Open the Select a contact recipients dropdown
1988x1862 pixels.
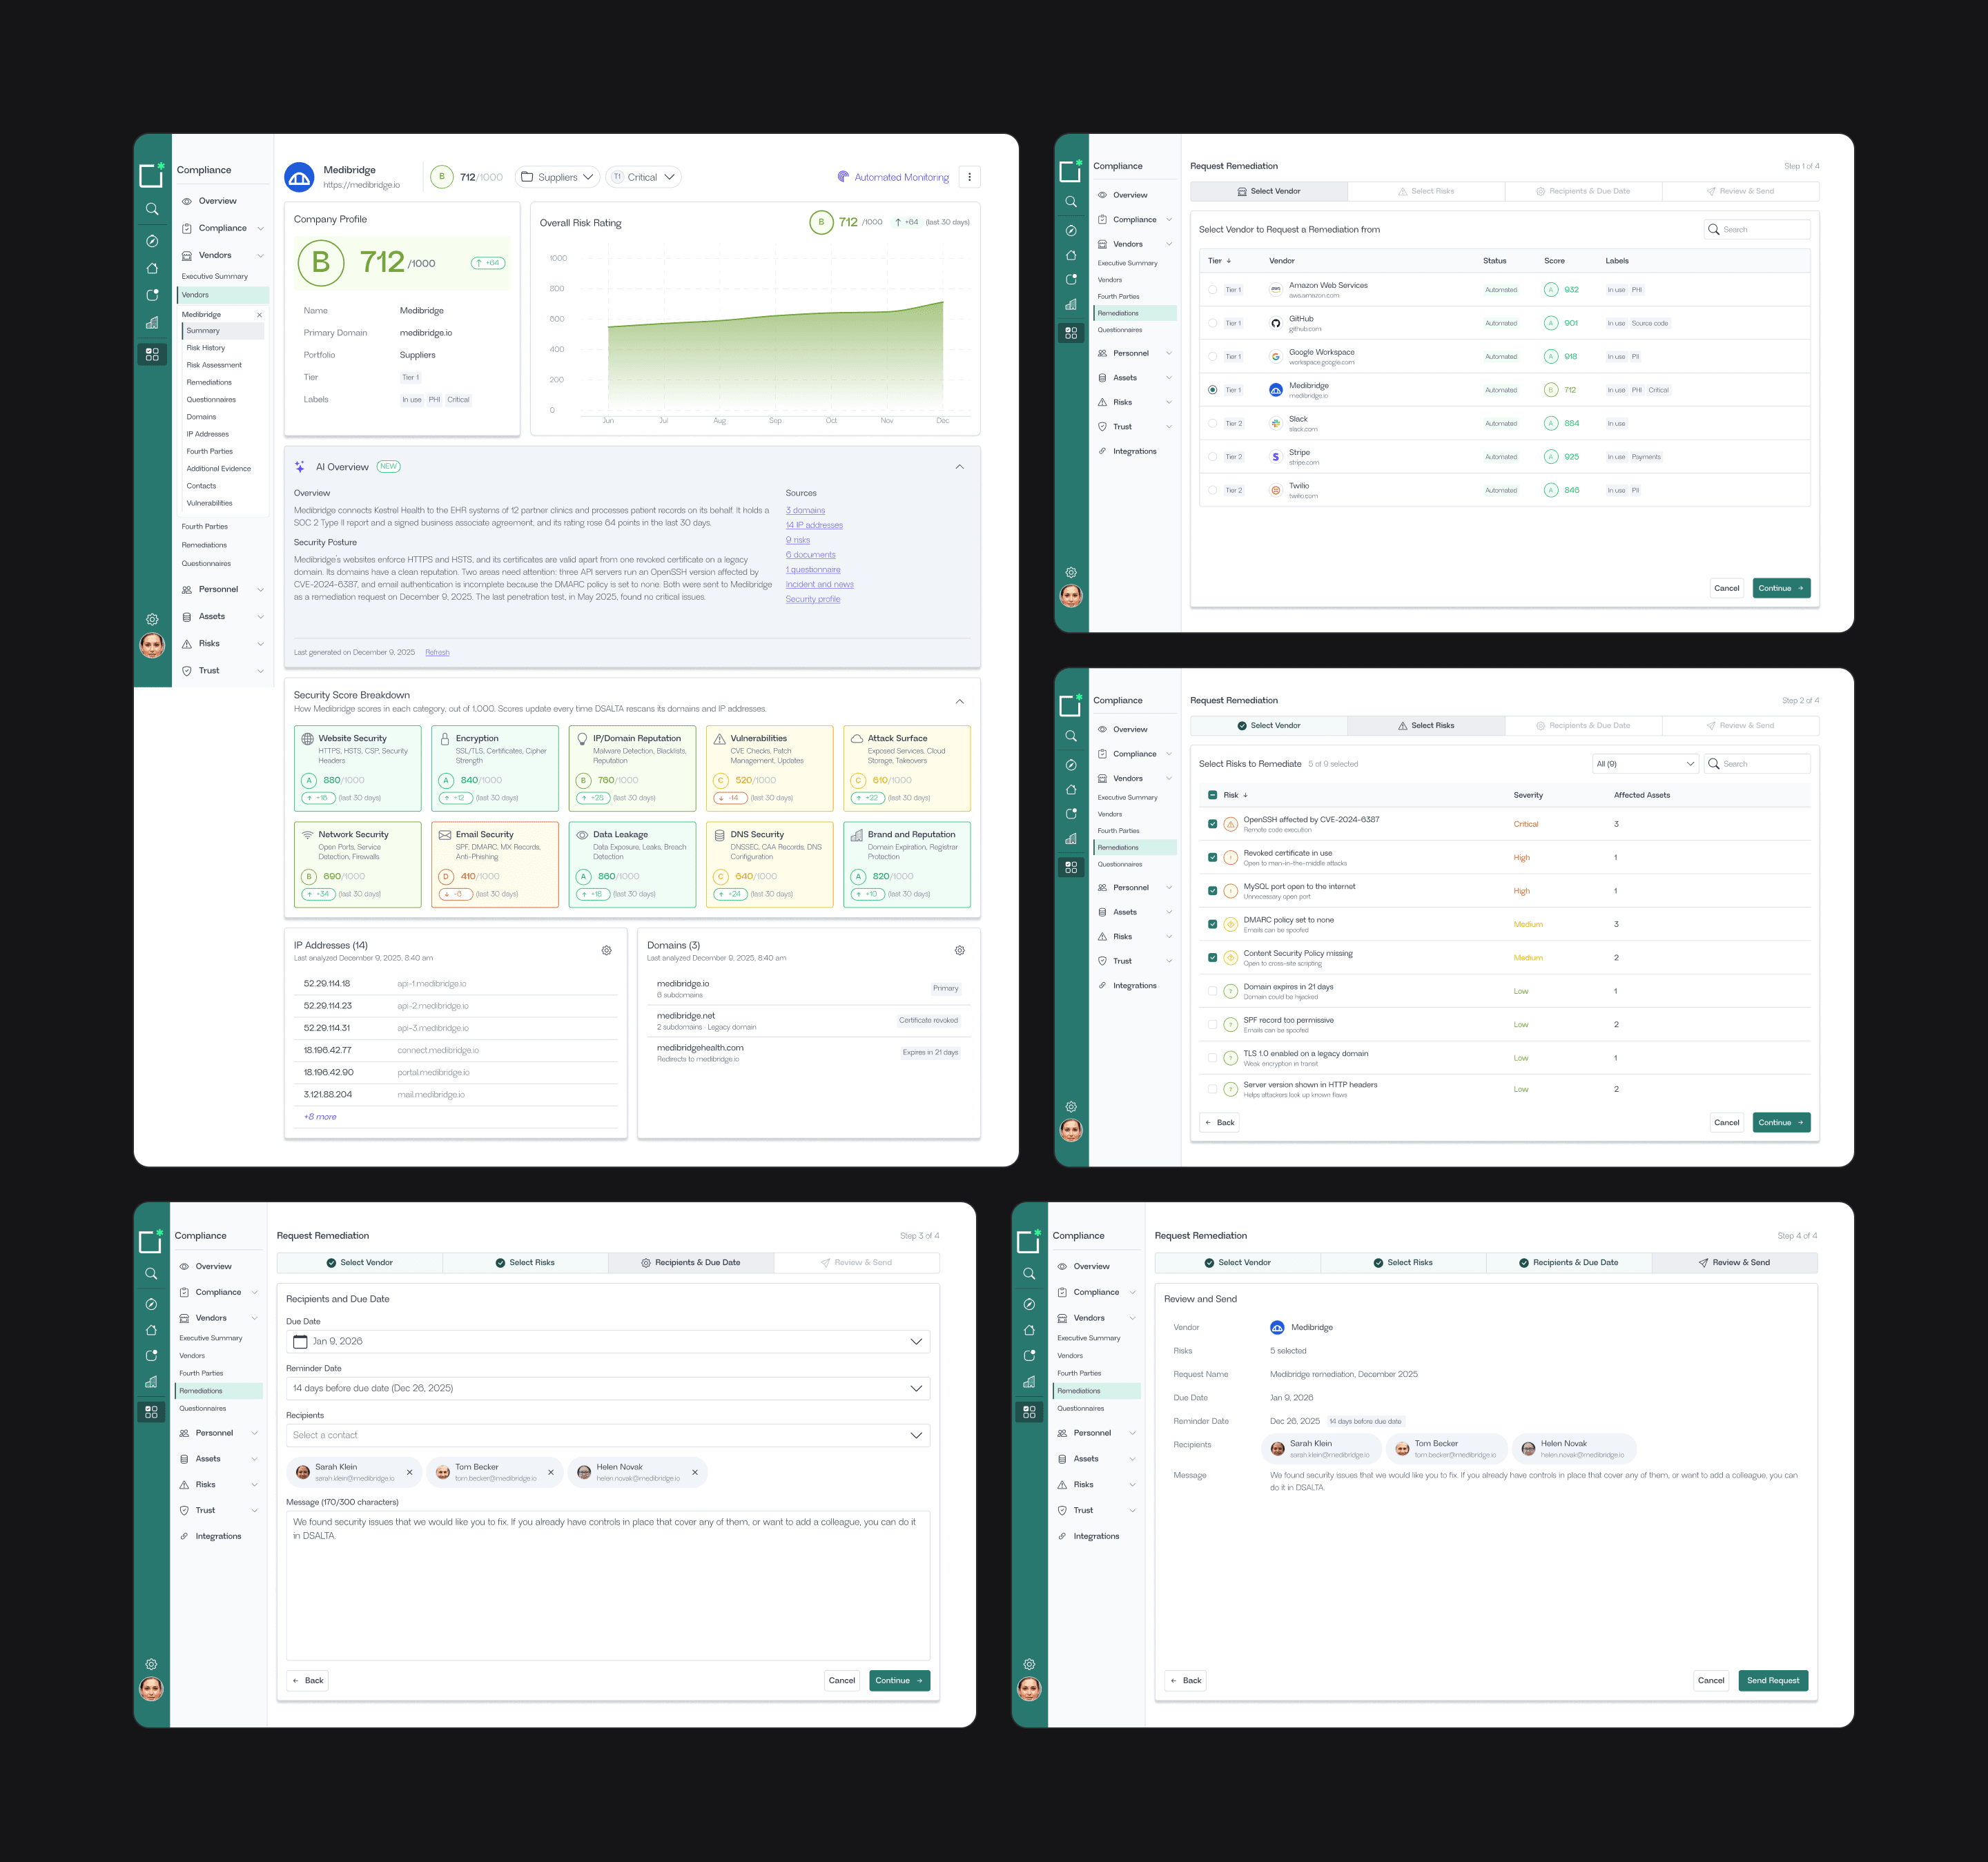click(608, 1435)
